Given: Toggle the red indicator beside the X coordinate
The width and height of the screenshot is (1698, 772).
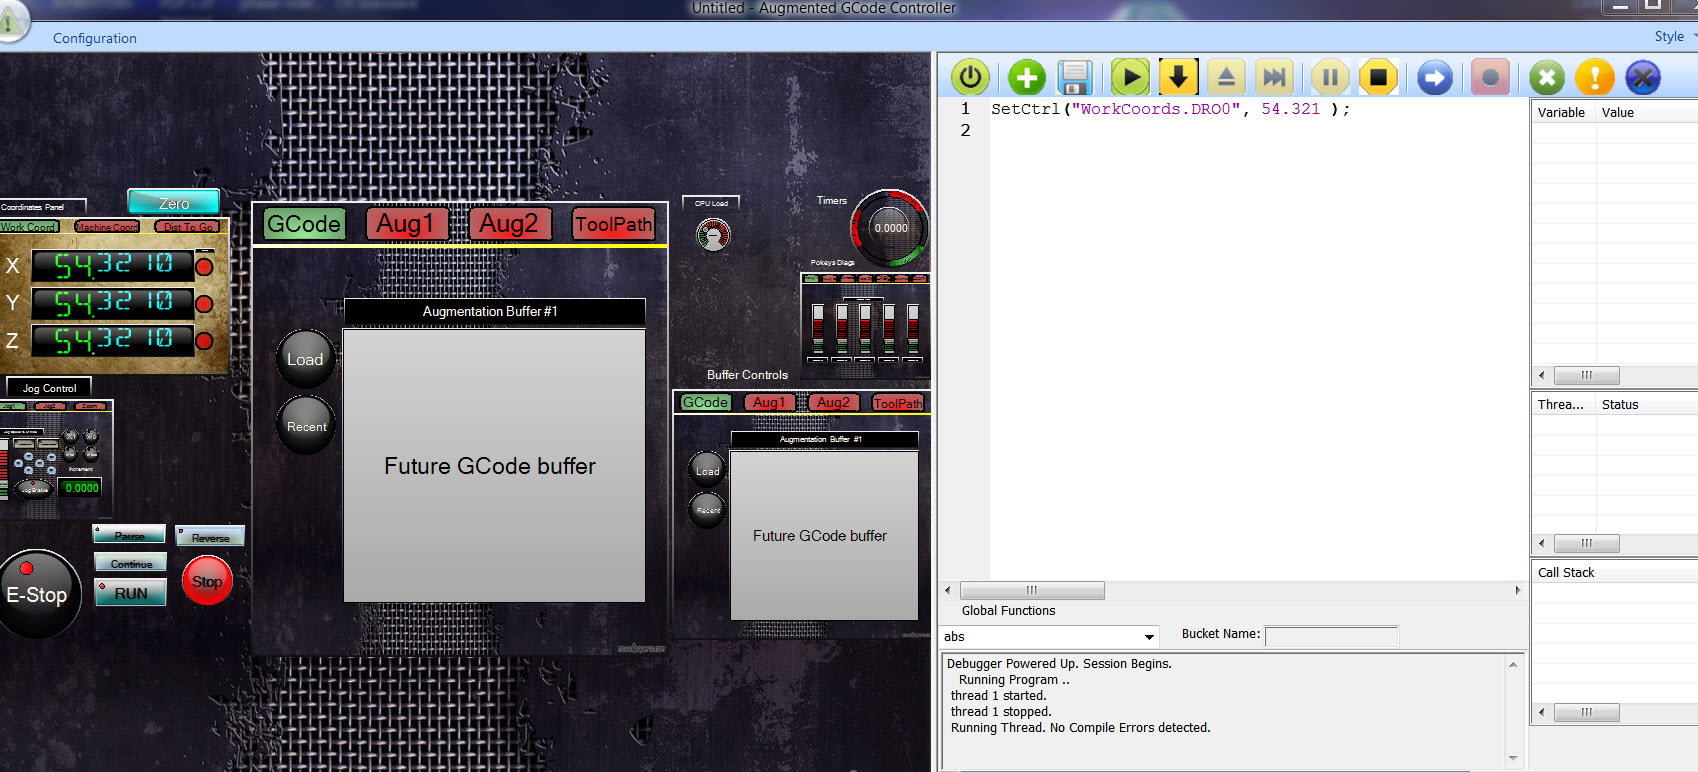Looking at the screenshot, I should pyautogui.click(x=204, y=267).
